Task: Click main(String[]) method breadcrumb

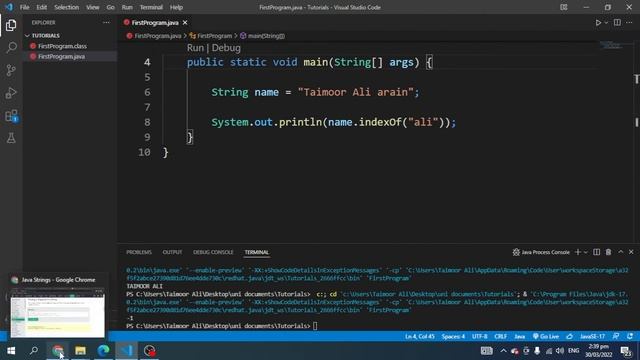Action: pos(266,36)
